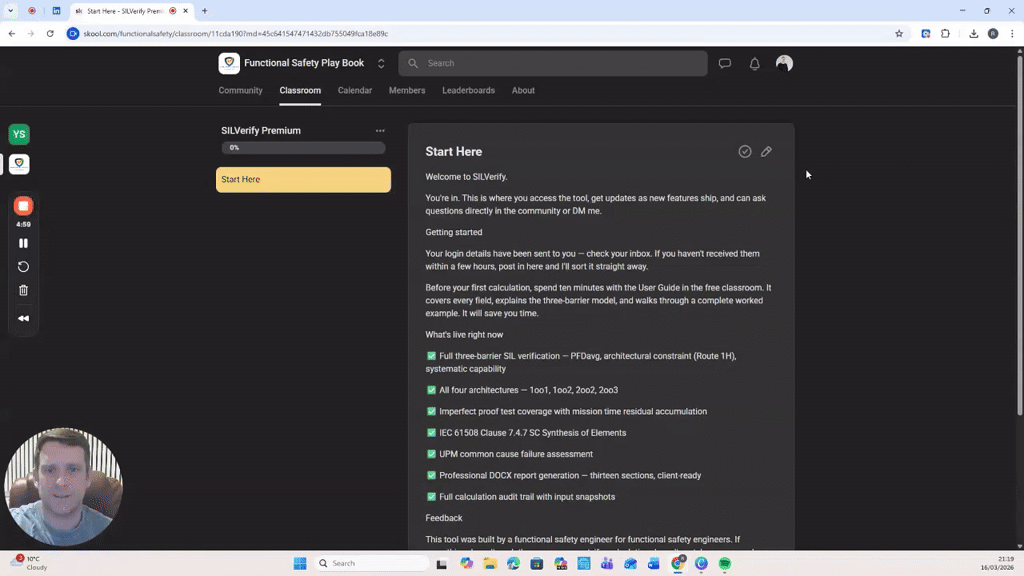
Task: Open the browser extensions puzzle icon
Action: pos(945,33)
